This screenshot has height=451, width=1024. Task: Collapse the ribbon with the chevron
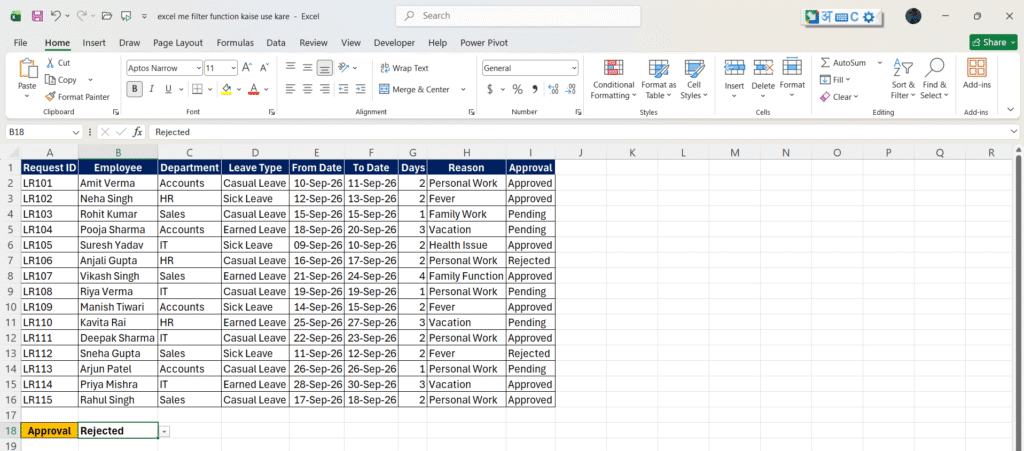1011,110
